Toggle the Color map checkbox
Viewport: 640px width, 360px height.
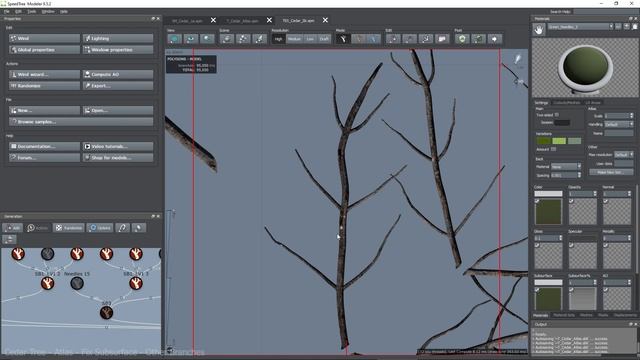537,201
